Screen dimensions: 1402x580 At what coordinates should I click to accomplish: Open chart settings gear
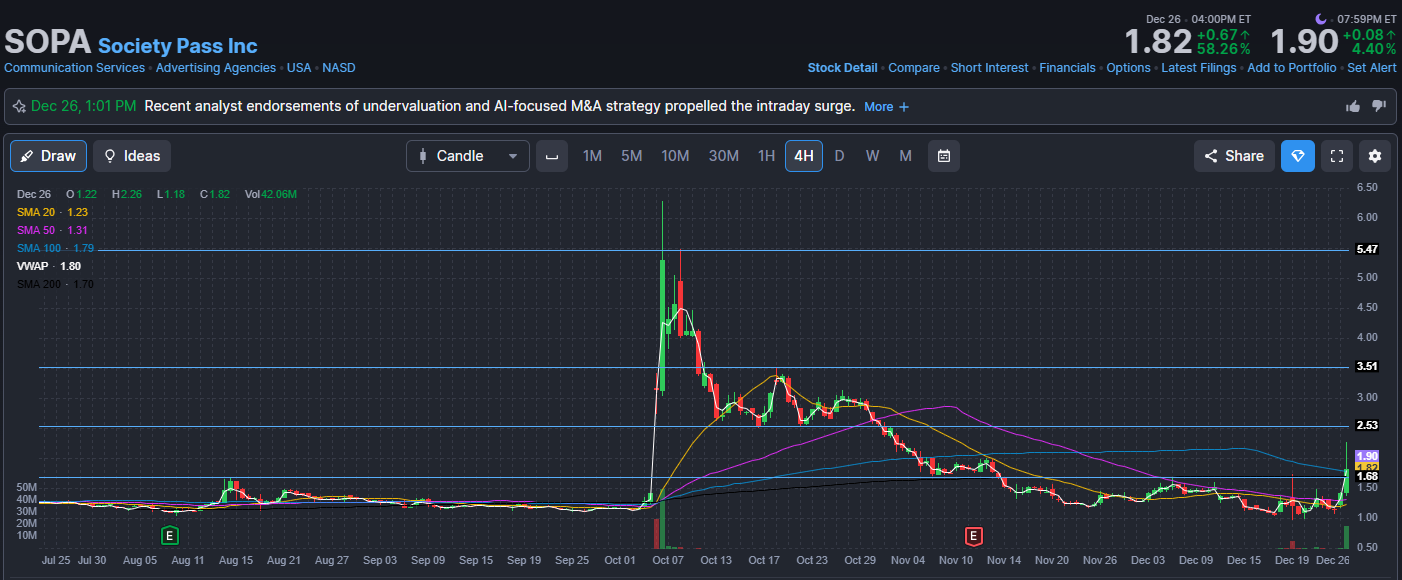click(1375, 156)
